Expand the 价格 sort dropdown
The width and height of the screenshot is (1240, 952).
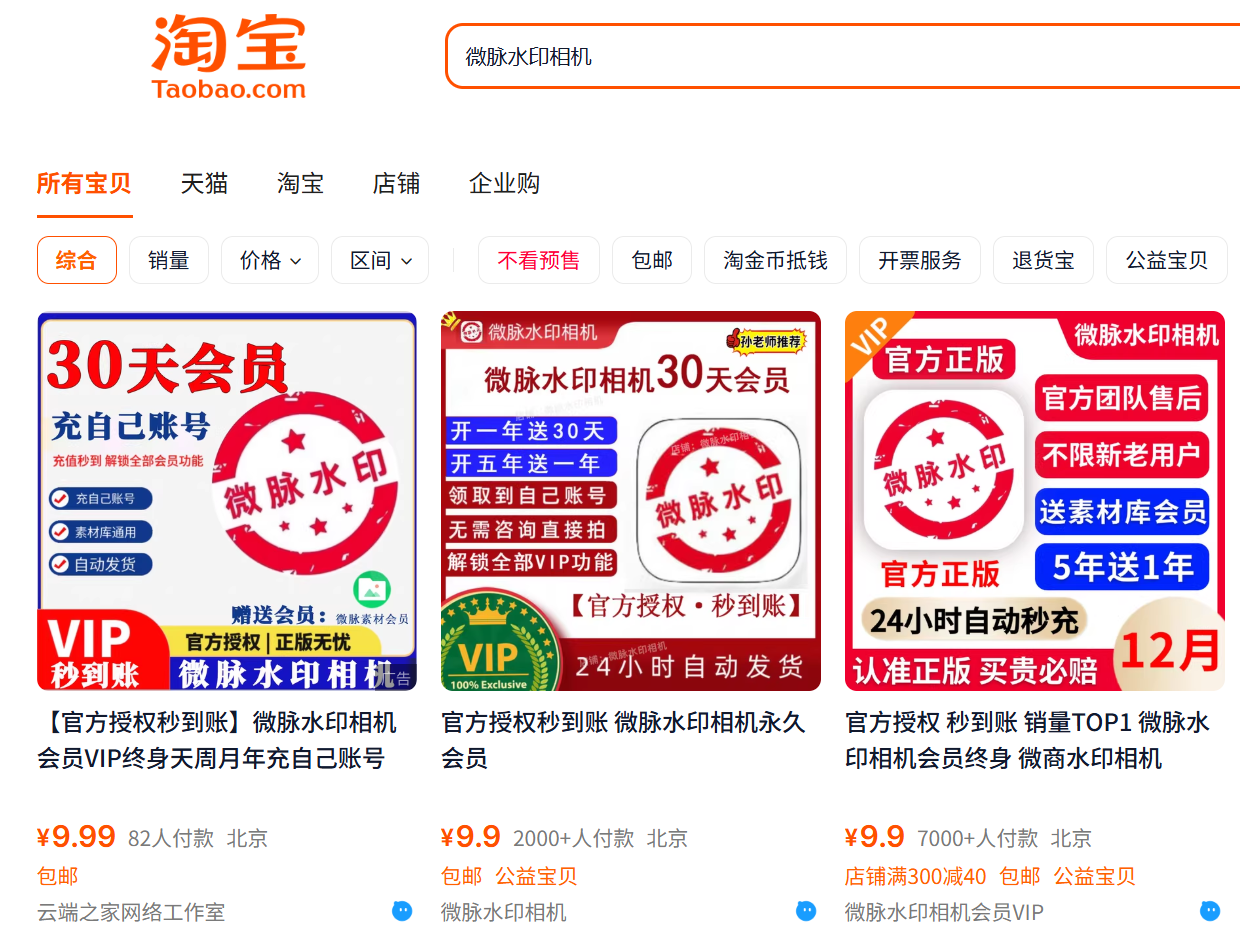point(270,260)
